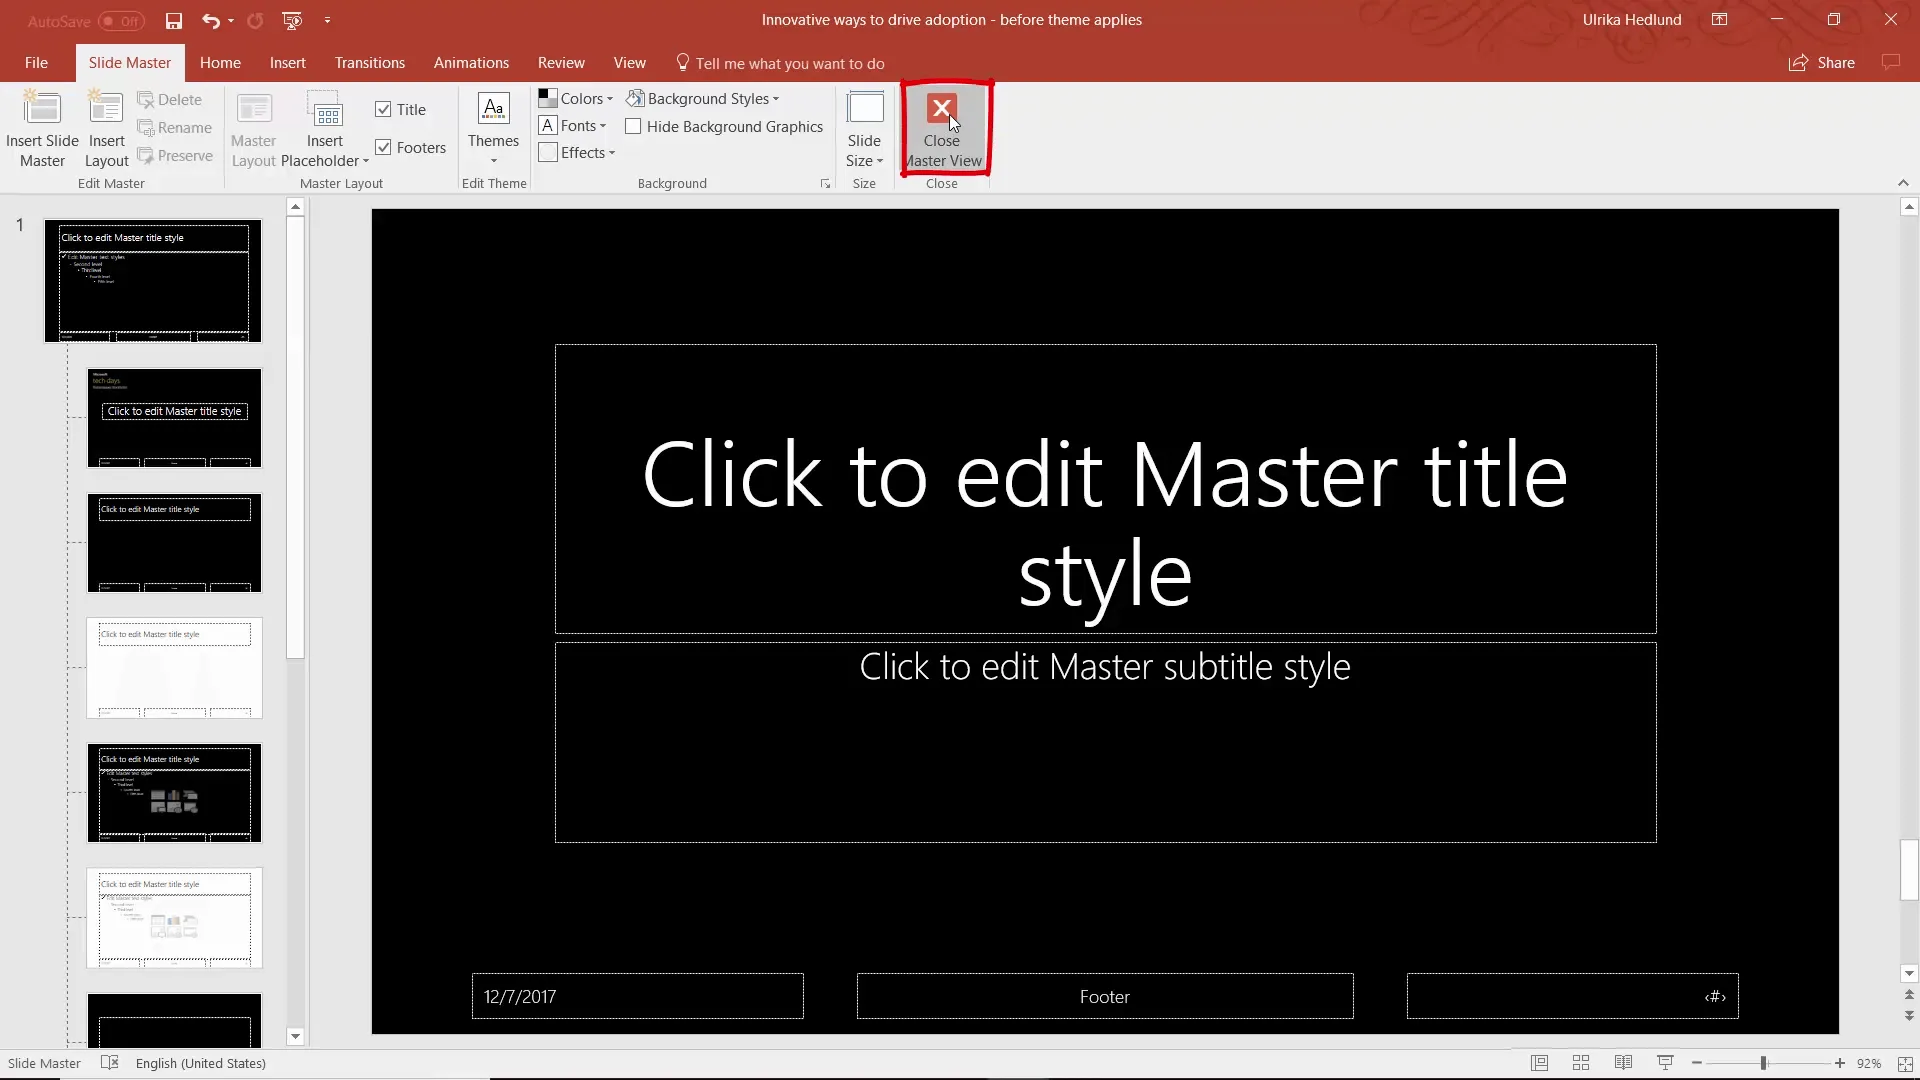
Task: Click English (United States) language status
Action: coord(201,1063)
